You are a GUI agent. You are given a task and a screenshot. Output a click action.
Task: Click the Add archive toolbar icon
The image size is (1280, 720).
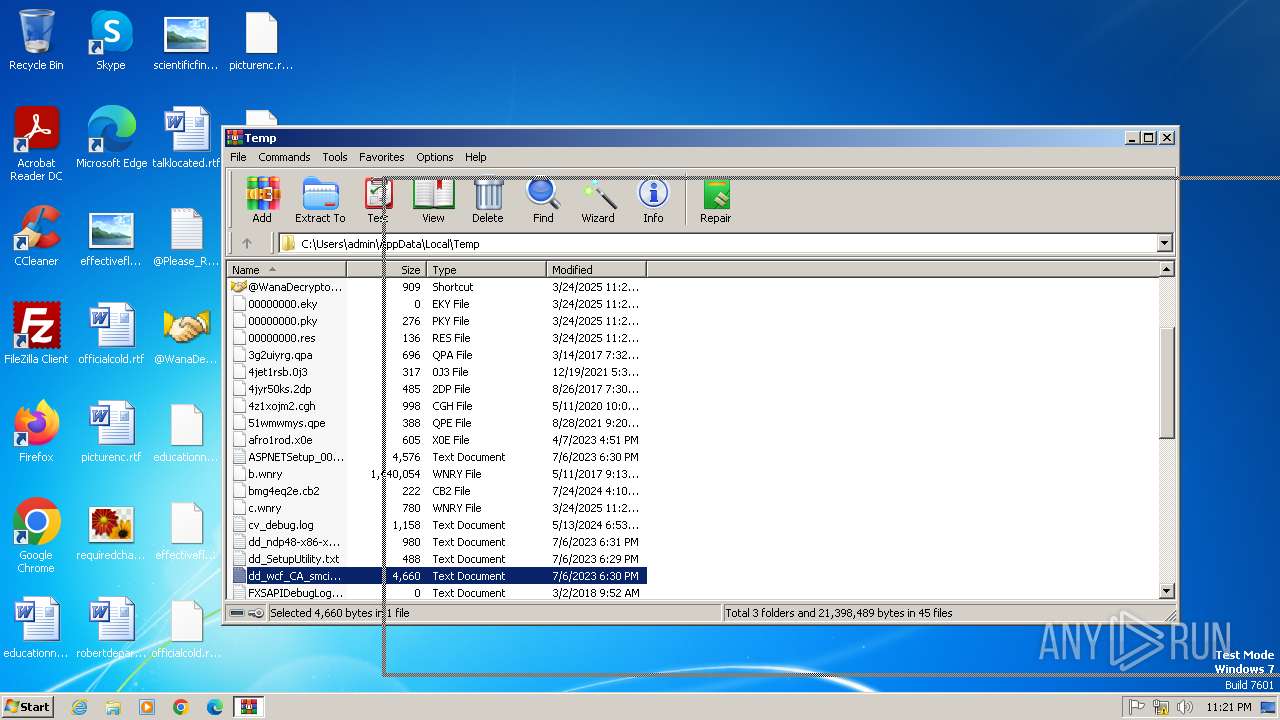(262, 200)
